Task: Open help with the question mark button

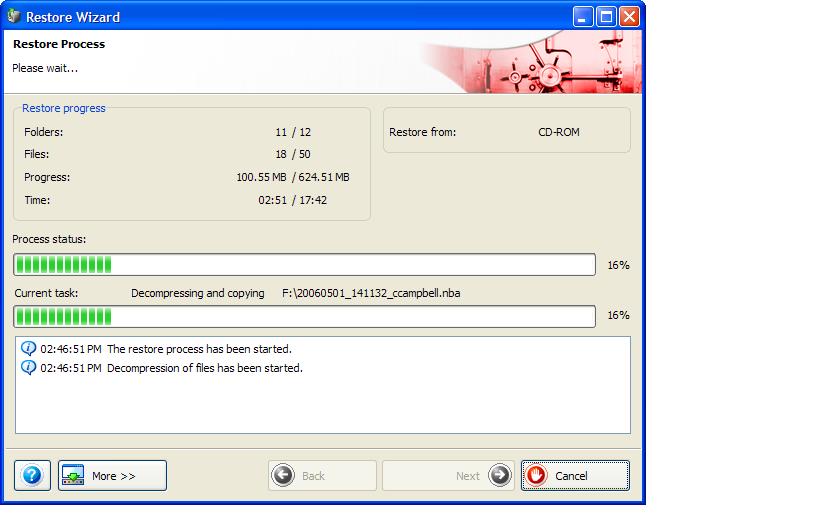Action: [x=32, y=476]
